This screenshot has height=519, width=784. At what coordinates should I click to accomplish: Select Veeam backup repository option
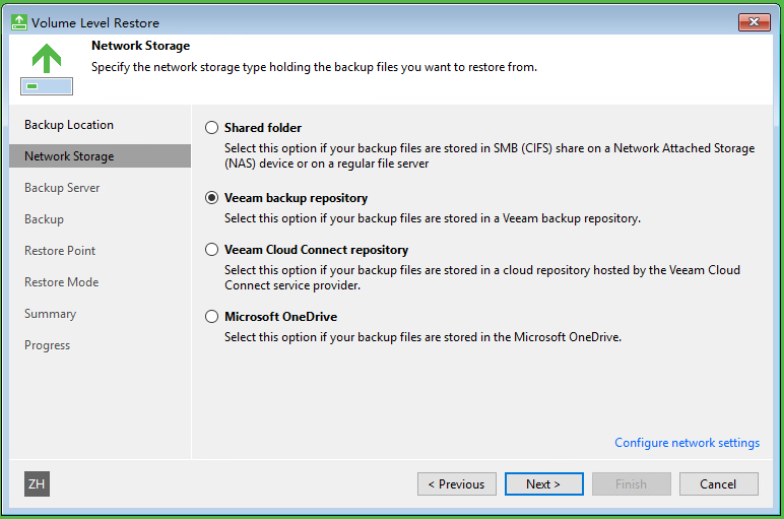212,198
